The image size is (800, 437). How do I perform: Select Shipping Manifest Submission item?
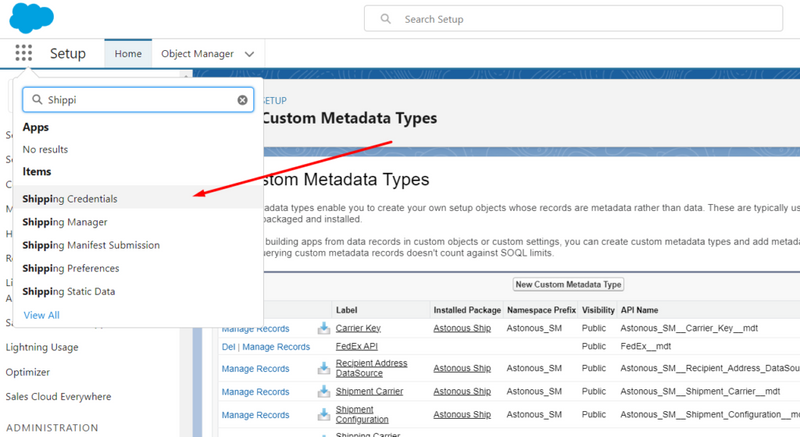(138, 245)
